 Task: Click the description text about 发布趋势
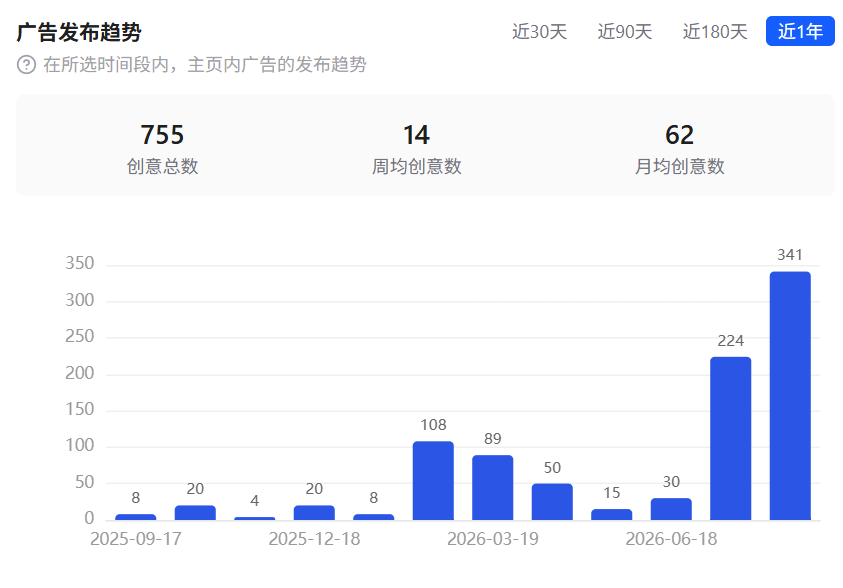205,64
